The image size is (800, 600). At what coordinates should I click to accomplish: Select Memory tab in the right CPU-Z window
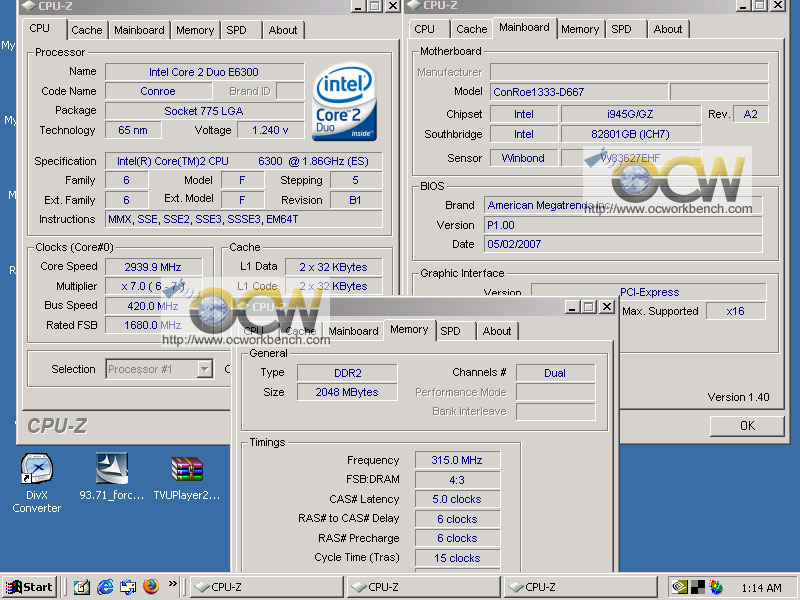click(580, 29)
